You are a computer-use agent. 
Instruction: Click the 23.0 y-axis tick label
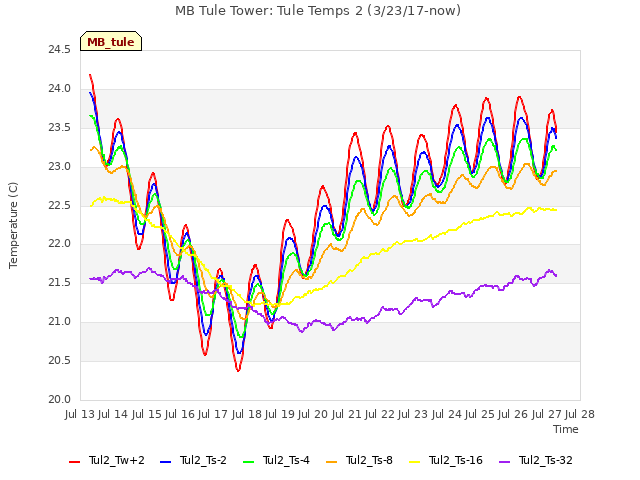59,167
